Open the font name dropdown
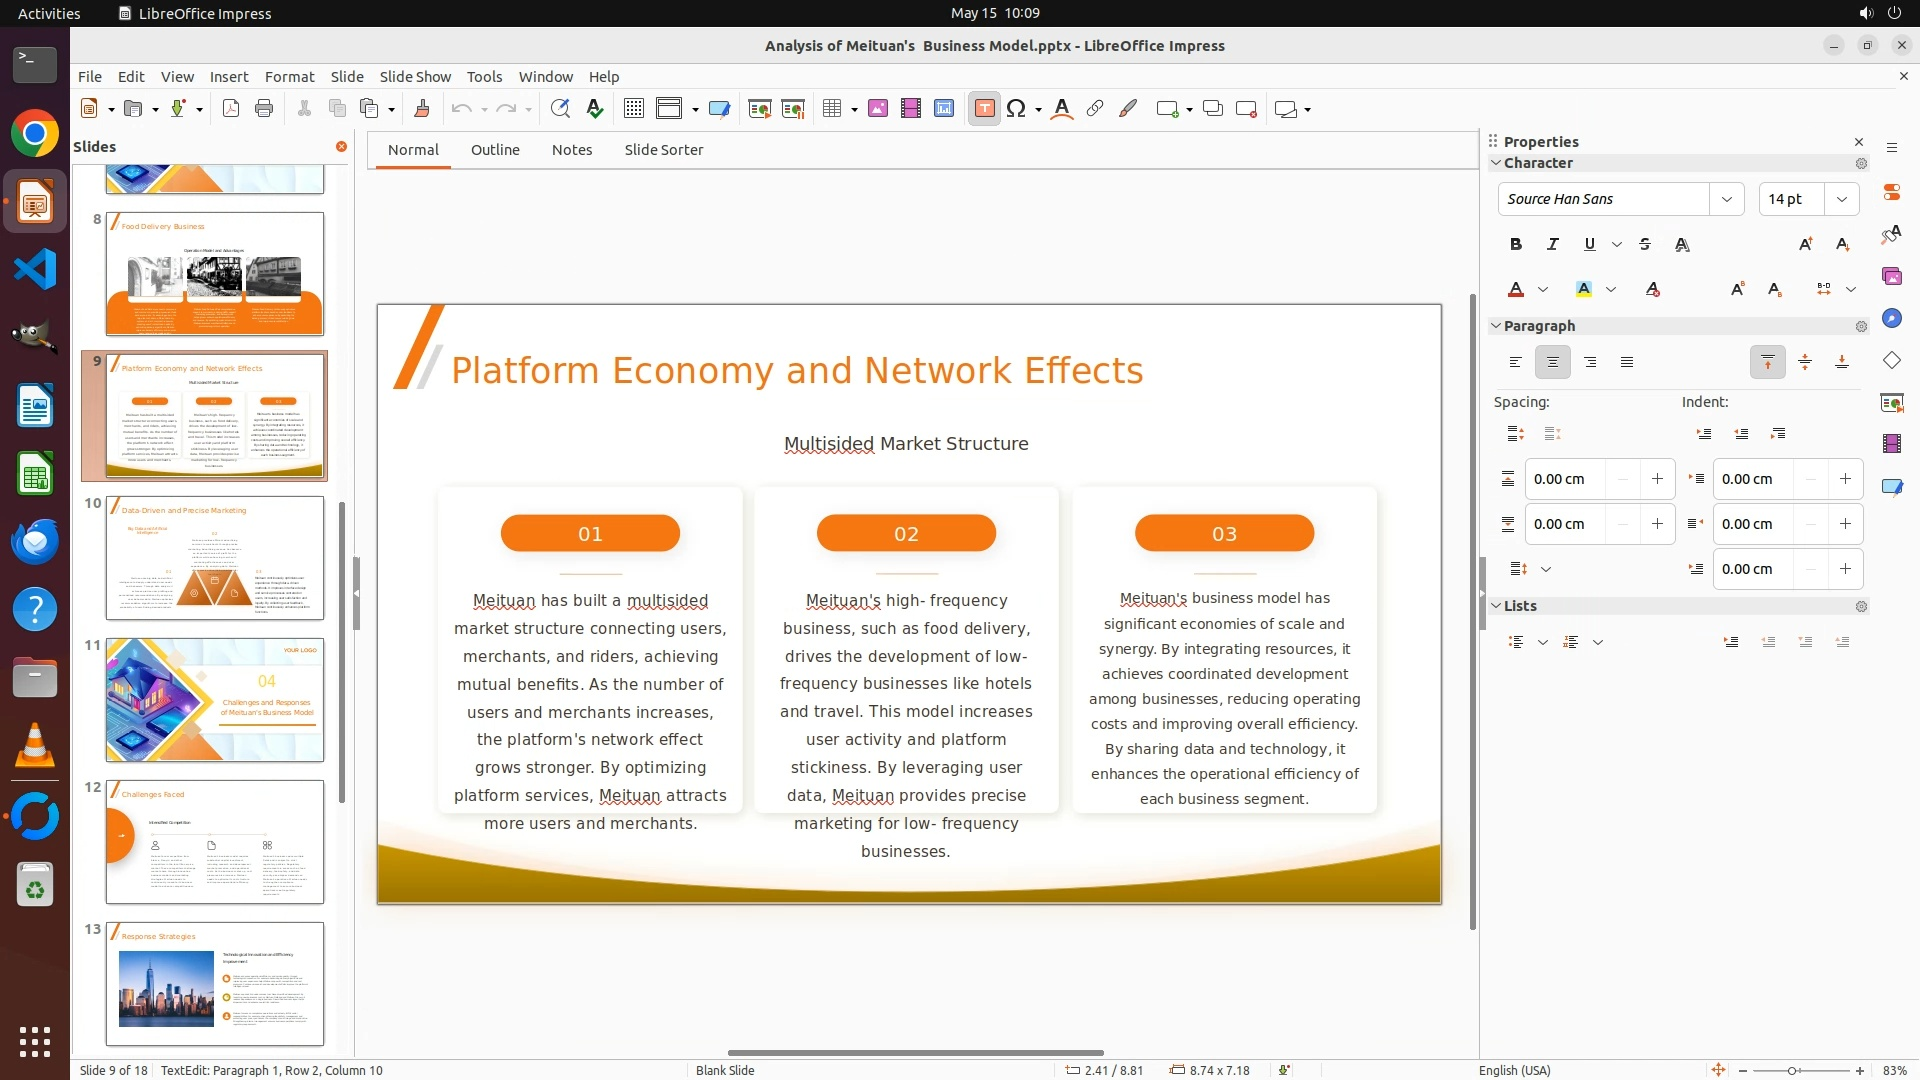Image resolution: width=1920 pixels, height=1080 pixels. (1726, 199)
